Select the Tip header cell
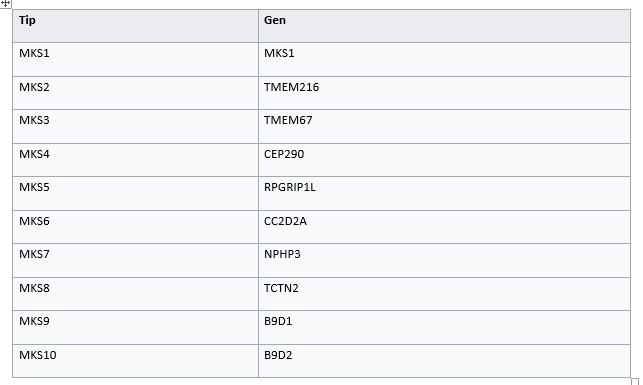The height and width of the screenshot is (385, 643). click(x=135, y=26)
